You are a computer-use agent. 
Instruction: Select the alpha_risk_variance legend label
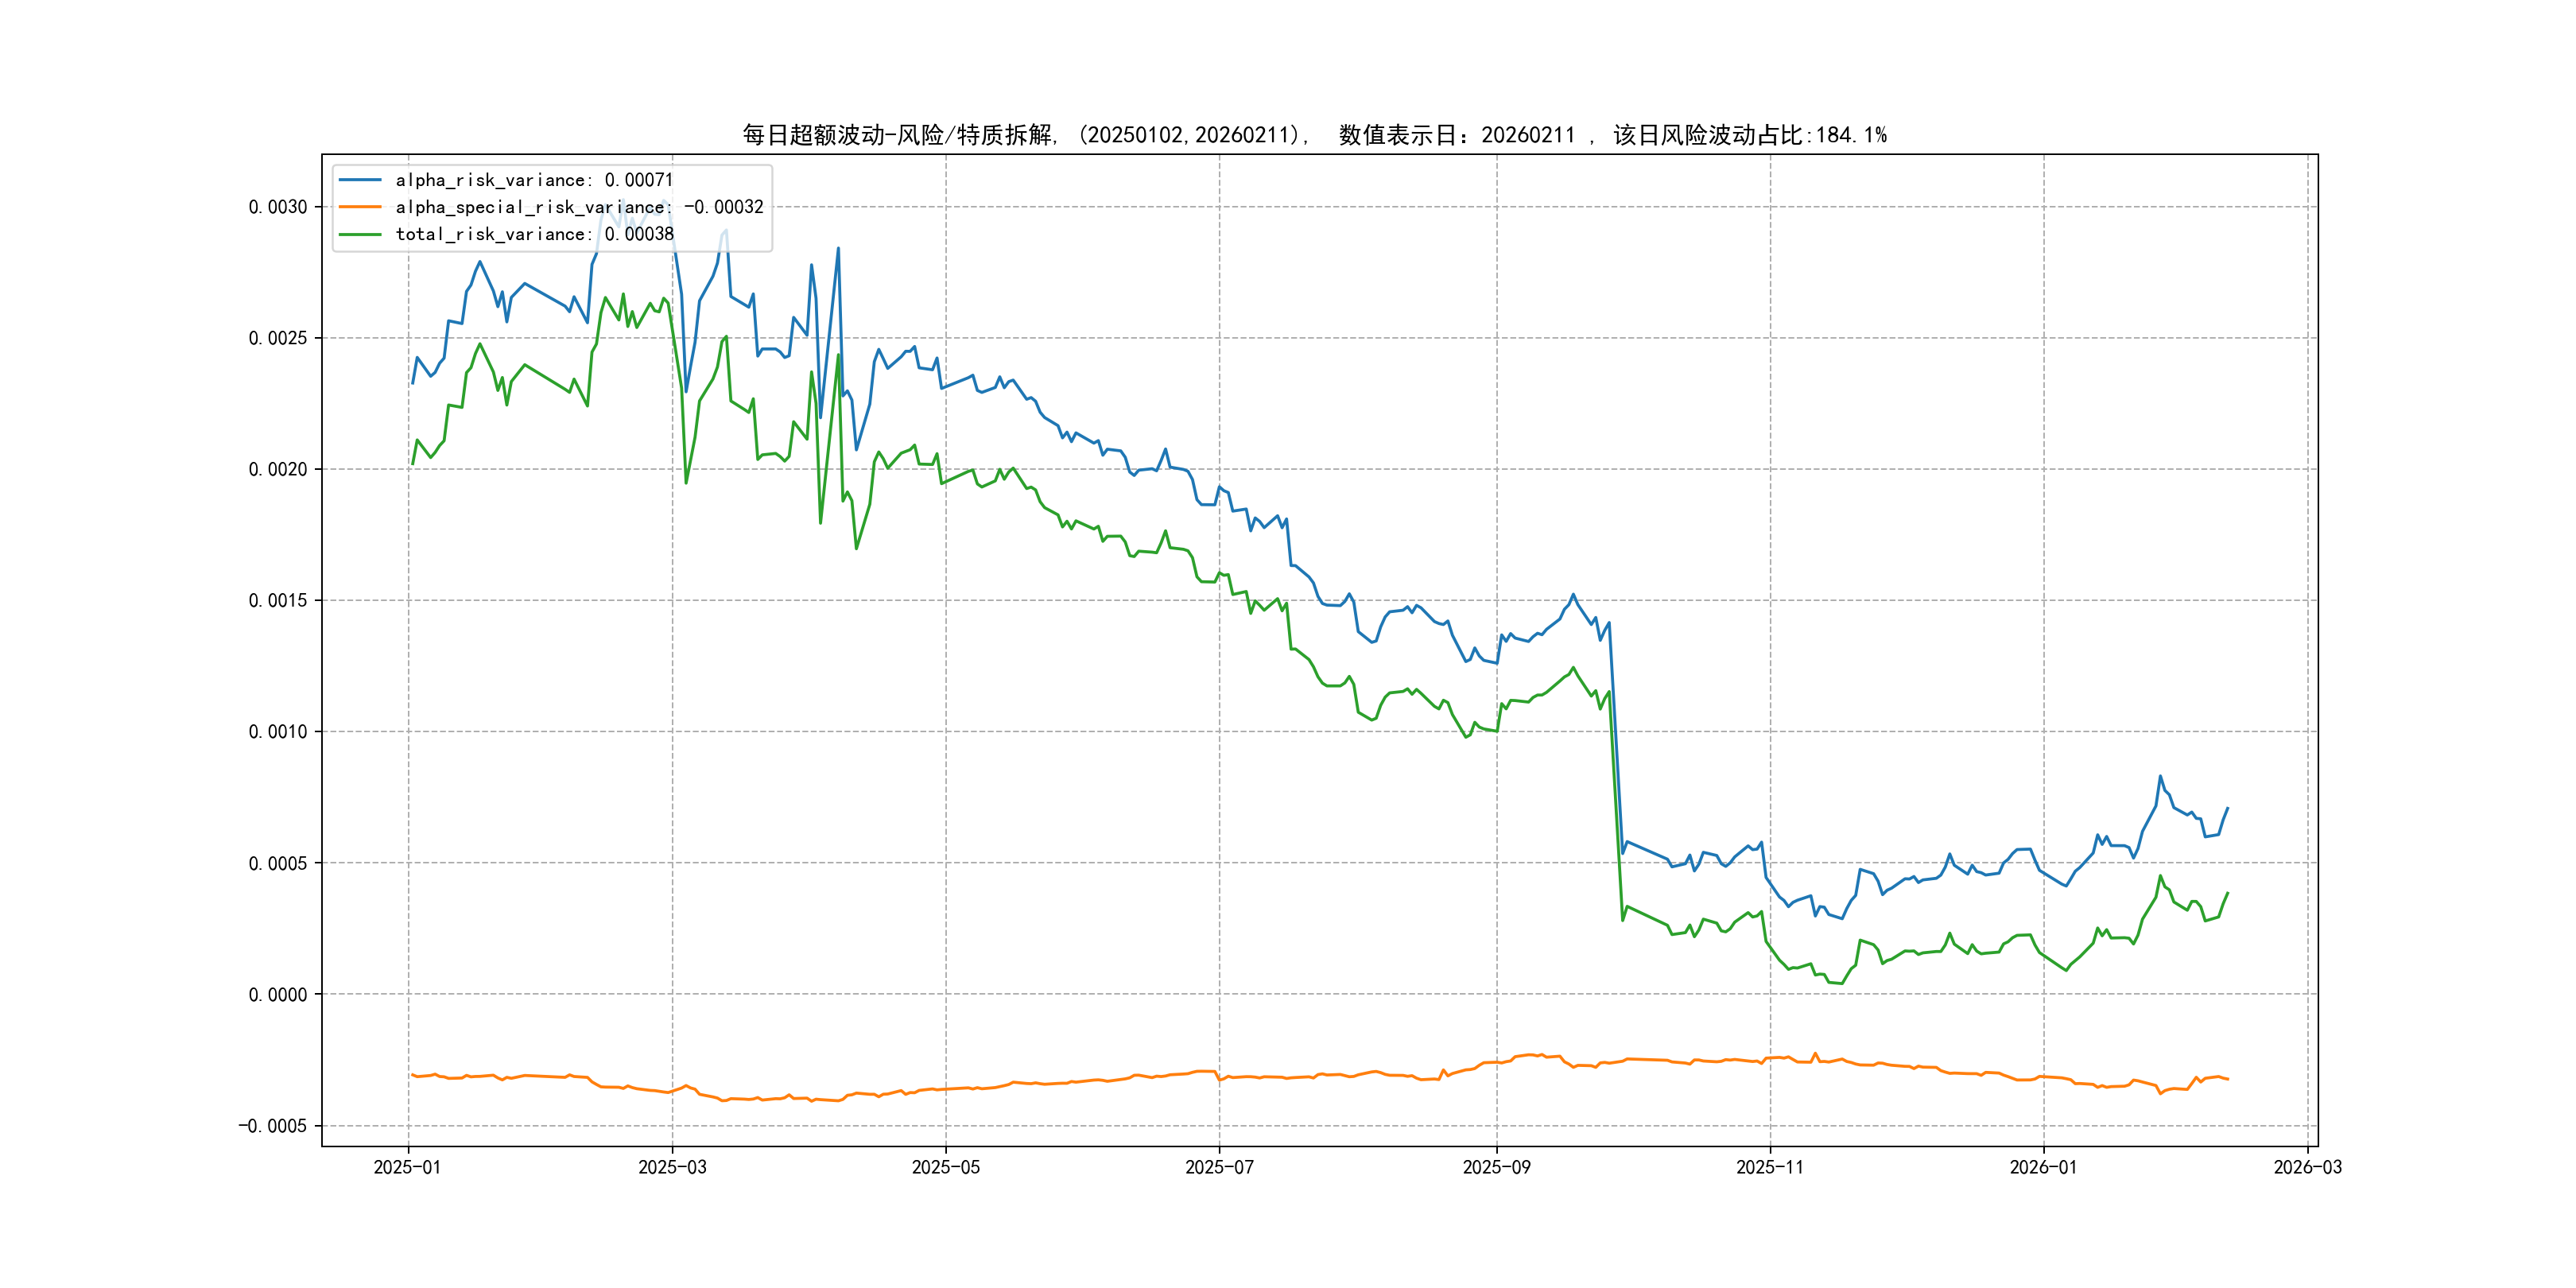click(534, 180)
